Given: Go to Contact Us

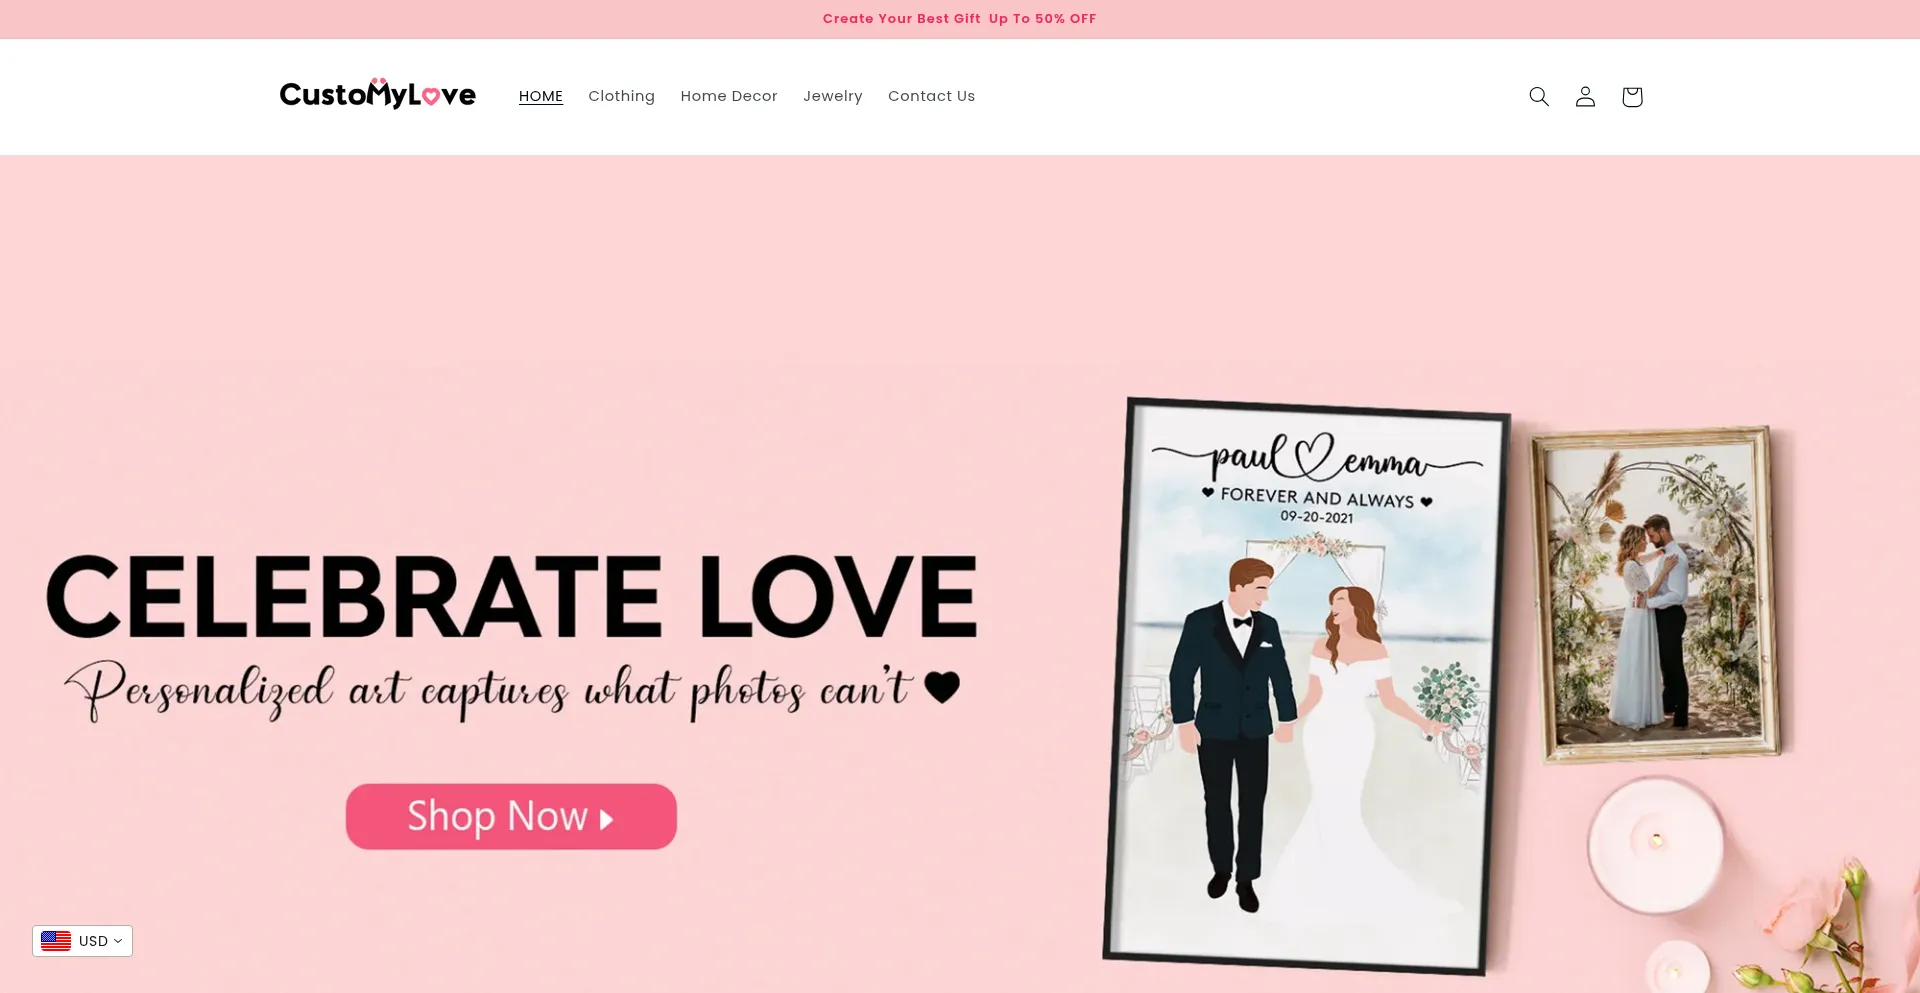Looking at the screenshot, I should (x=931, y=96).
